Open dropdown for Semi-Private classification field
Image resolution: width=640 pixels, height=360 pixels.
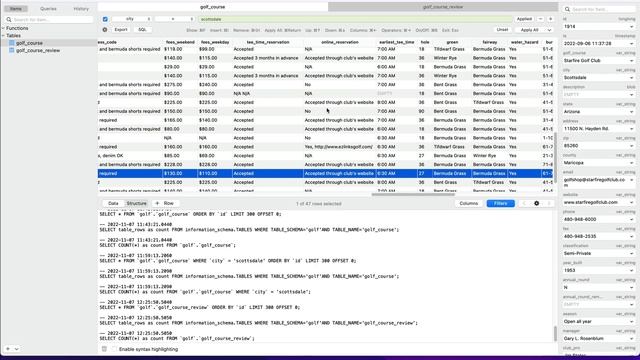point(631,253)
